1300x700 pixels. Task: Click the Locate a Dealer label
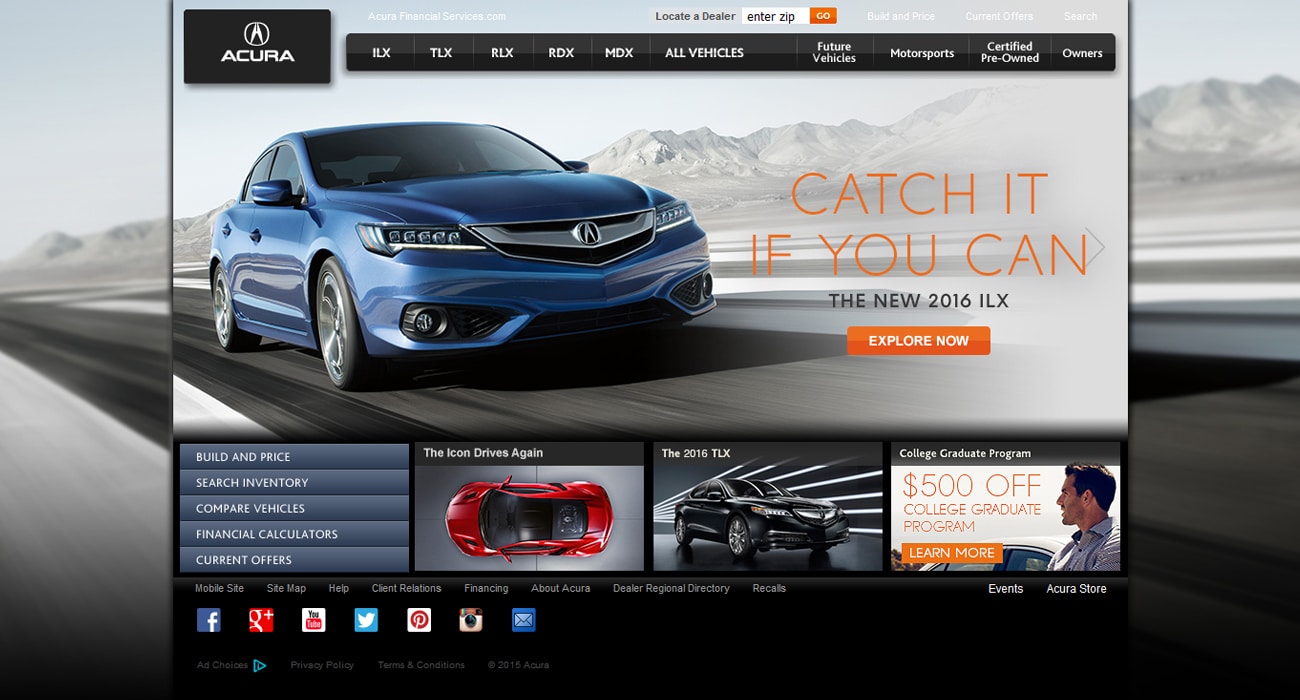[x=695, y=16]
